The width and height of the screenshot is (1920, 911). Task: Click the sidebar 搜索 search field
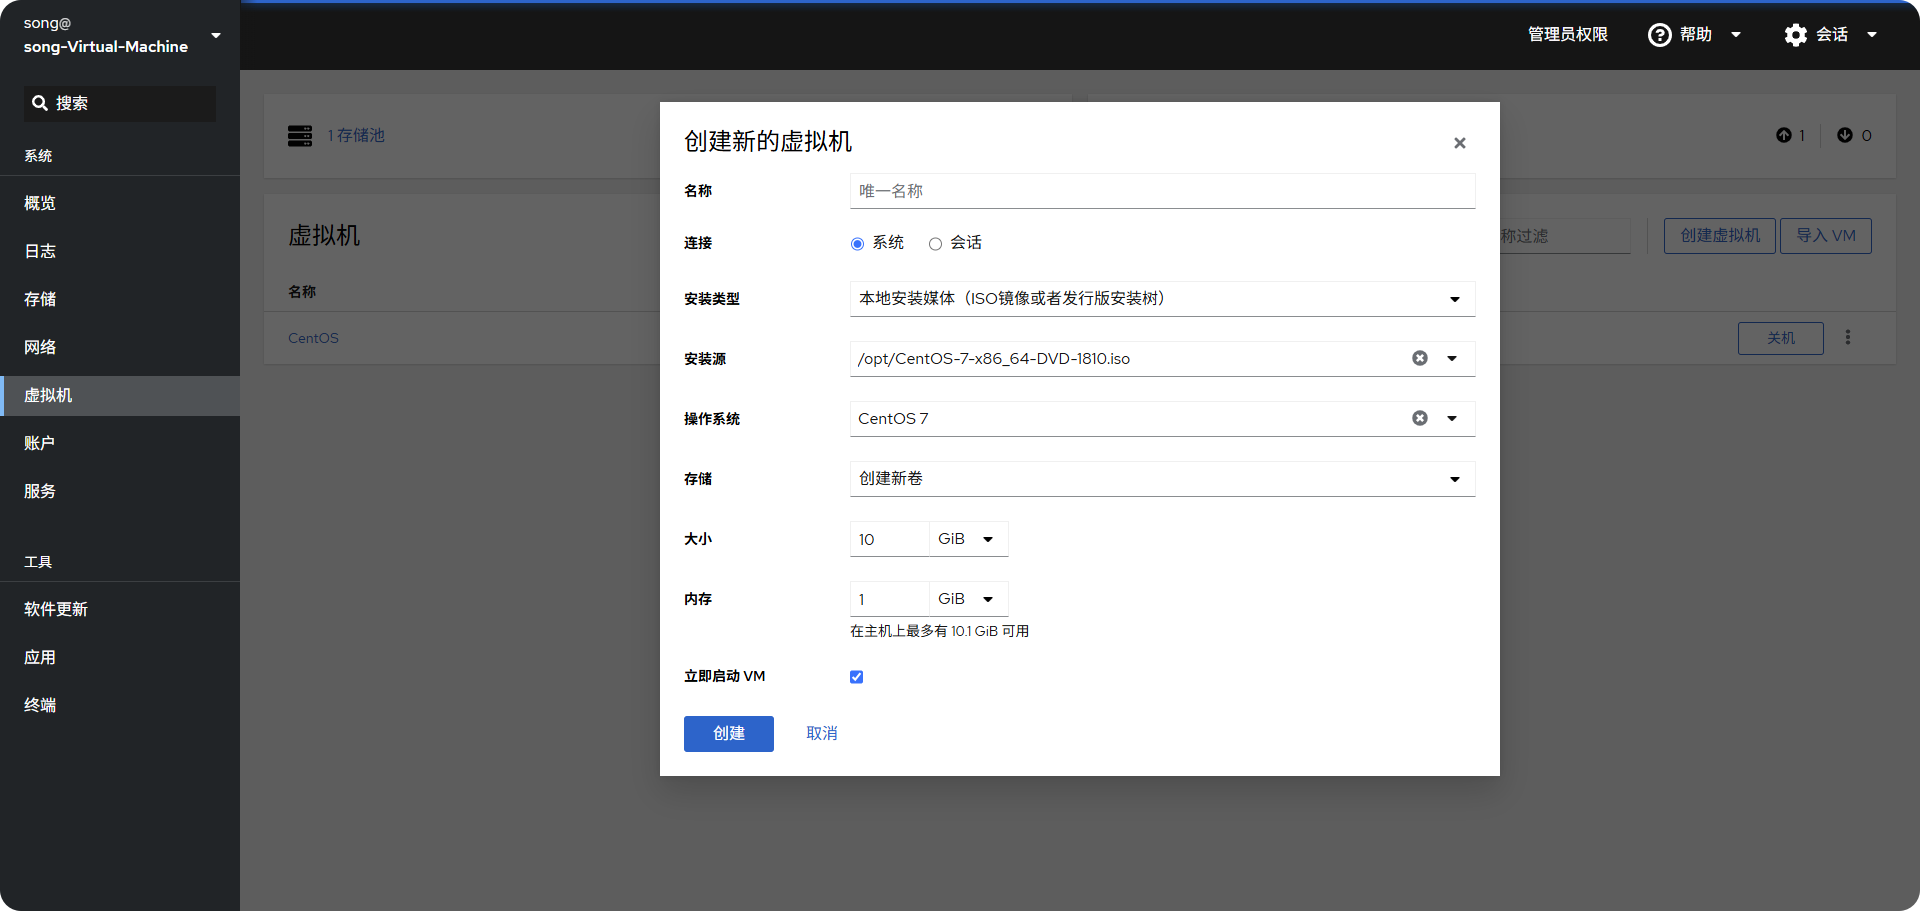[x=120, y=104]
